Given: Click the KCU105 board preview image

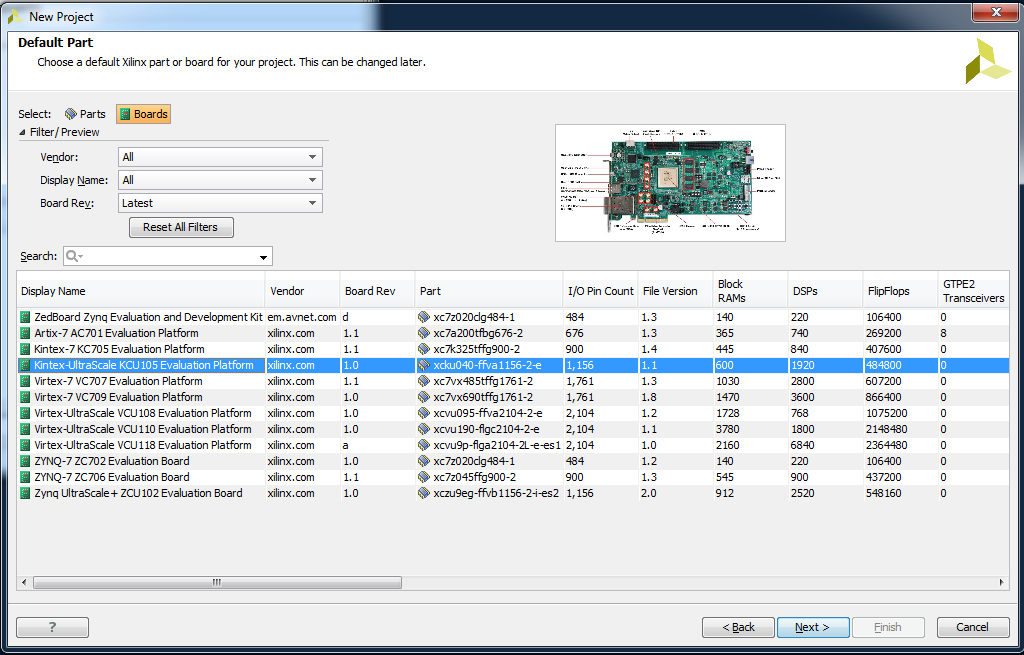Looking at the screenshot, I should point(670,183).
